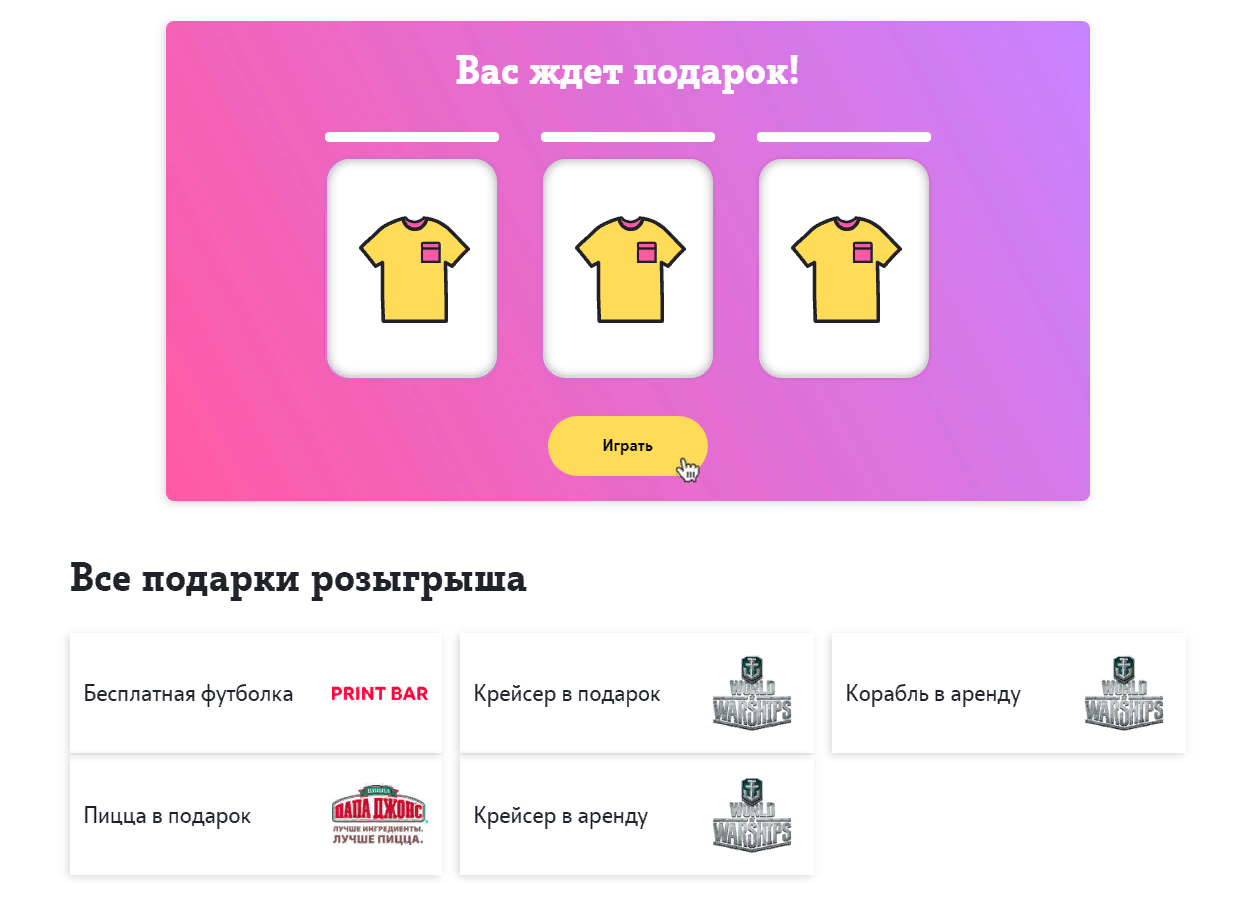The width and height of the screenshot is (1237, 921).
Task: Open the Бесплатная футболка gift card
Action: [256, 693]
